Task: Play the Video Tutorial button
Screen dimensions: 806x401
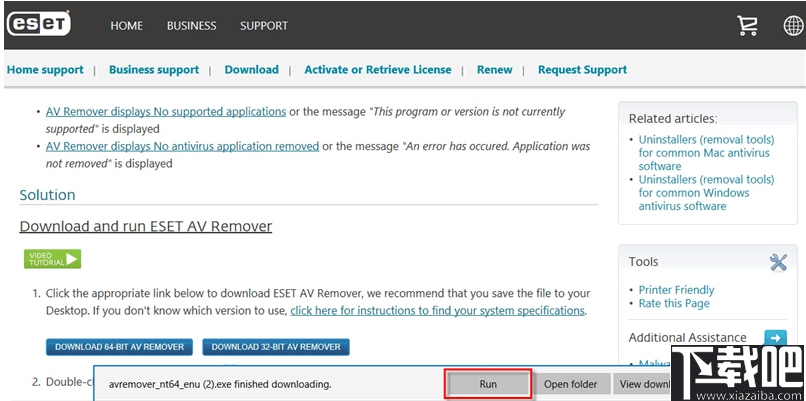Action: pos(52,259)
